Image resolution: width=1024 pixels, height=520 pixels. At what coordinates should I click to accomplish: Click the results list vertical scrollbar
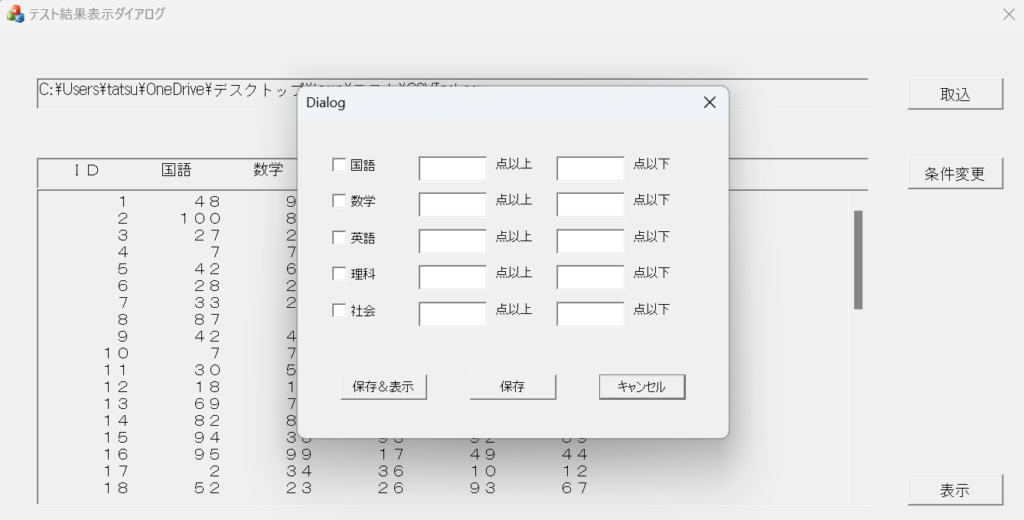[858, 260]
